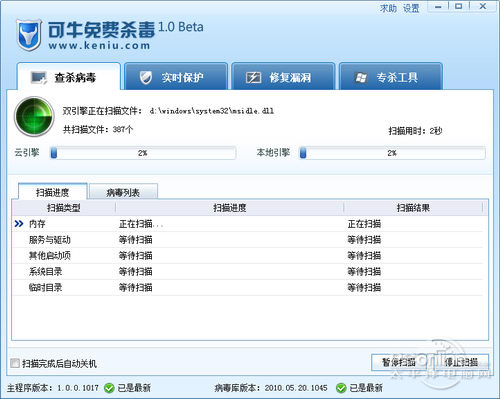Click the 暂停扫描 button
The width and height of the screenshot is (500, 399).
pos(399,362)
